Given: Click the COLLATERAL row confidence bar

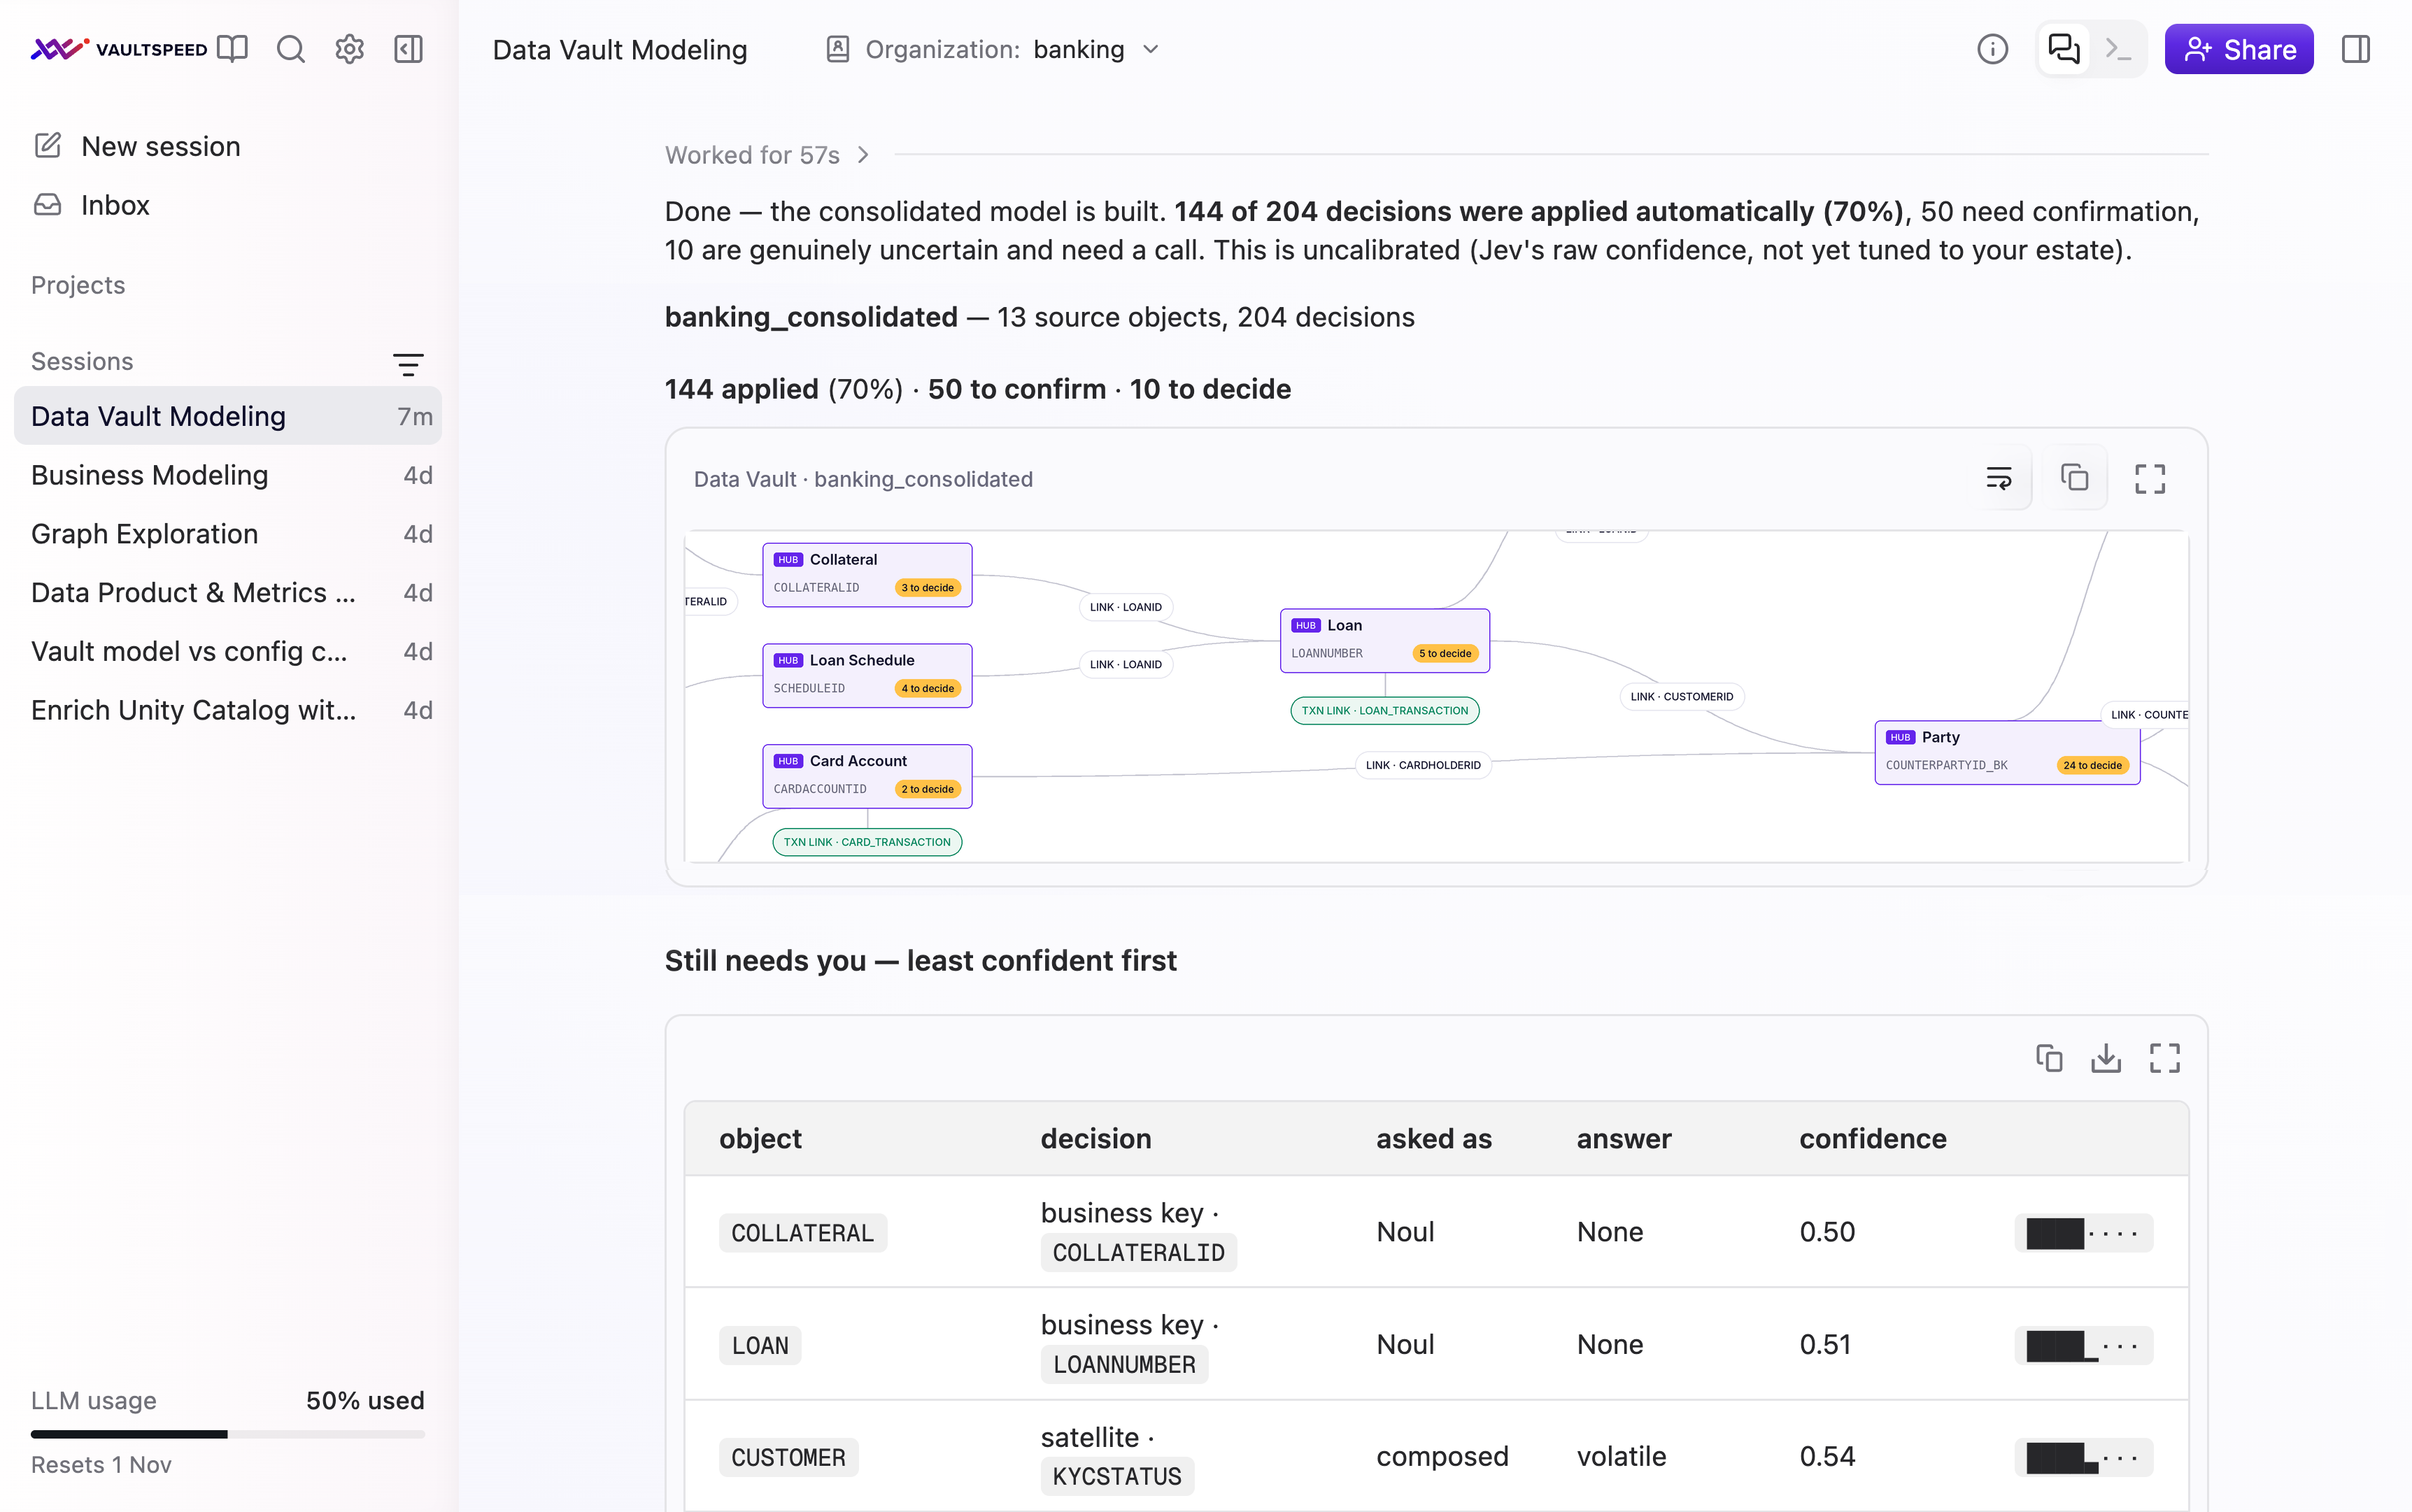Looking at the screenshot, I should point(2083,1233).
